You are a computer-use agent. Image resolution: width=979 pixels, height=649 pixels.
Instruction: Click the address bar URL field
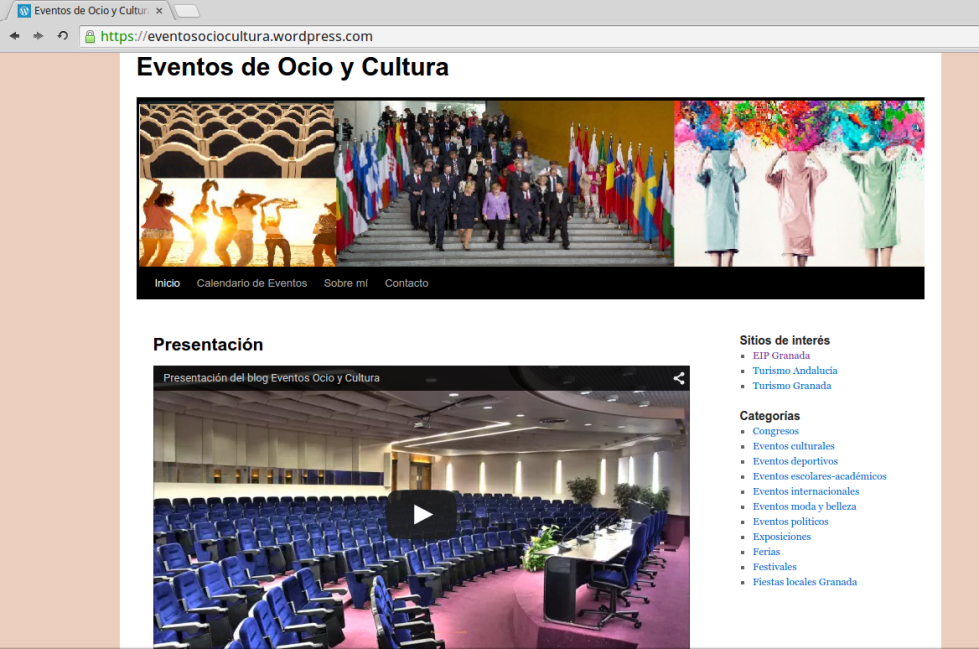(500, 37)
